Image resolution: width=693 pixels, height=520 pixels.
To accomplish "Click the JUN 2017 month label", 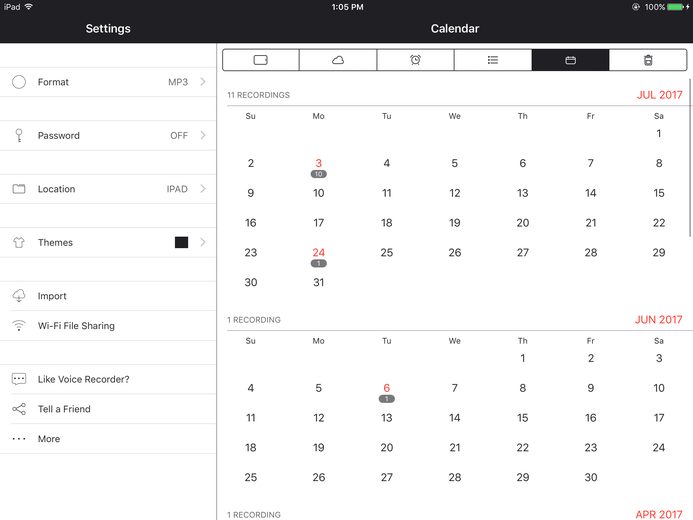I will click(659, 320).
